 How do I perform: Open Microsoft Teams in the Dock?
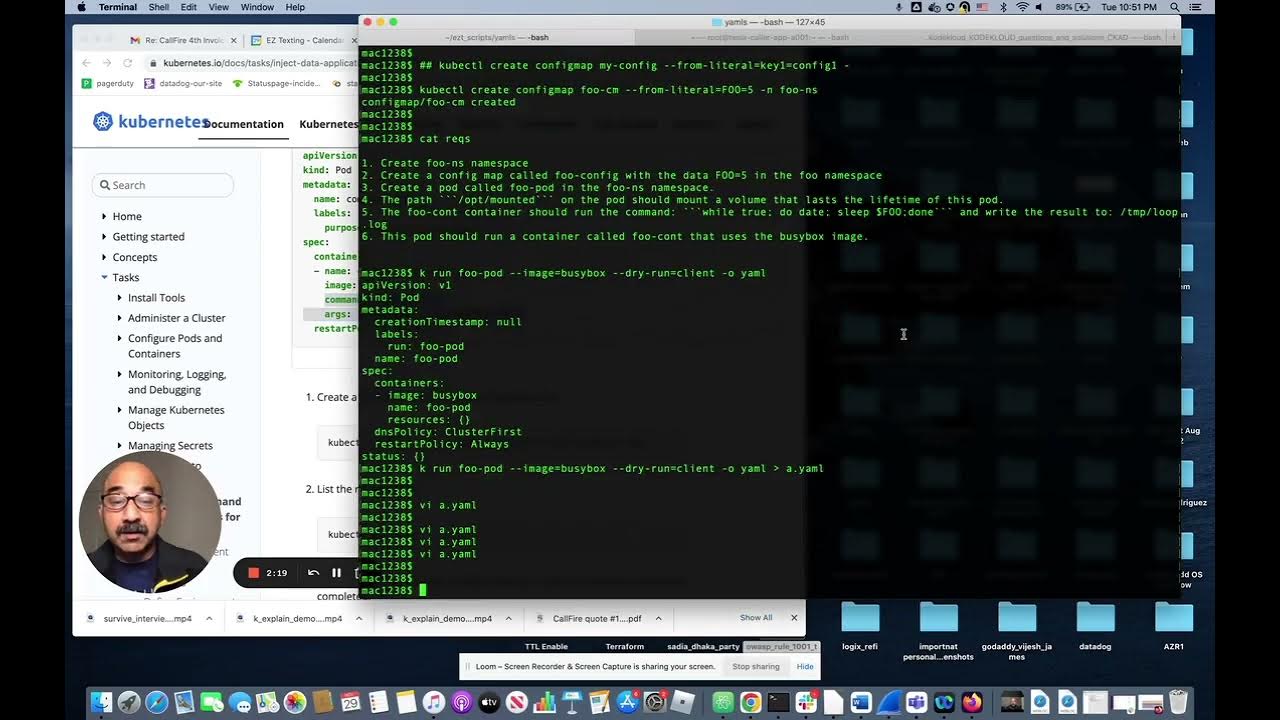coord(917,703)
